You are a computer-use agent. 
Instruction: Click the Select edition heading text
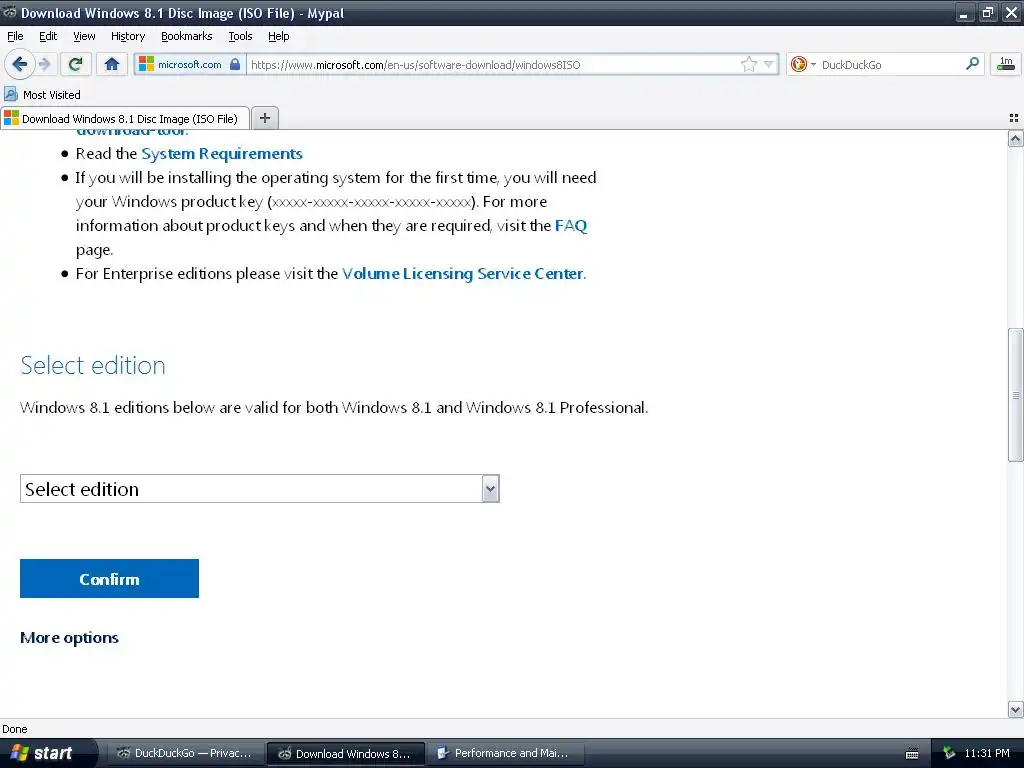(93, 366)
